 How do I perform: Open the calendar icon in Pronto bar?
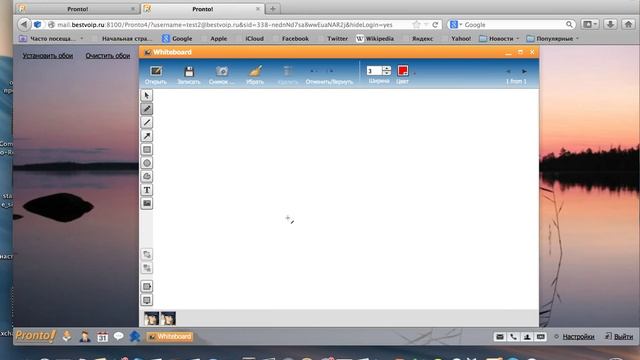[x=102, y=337]
